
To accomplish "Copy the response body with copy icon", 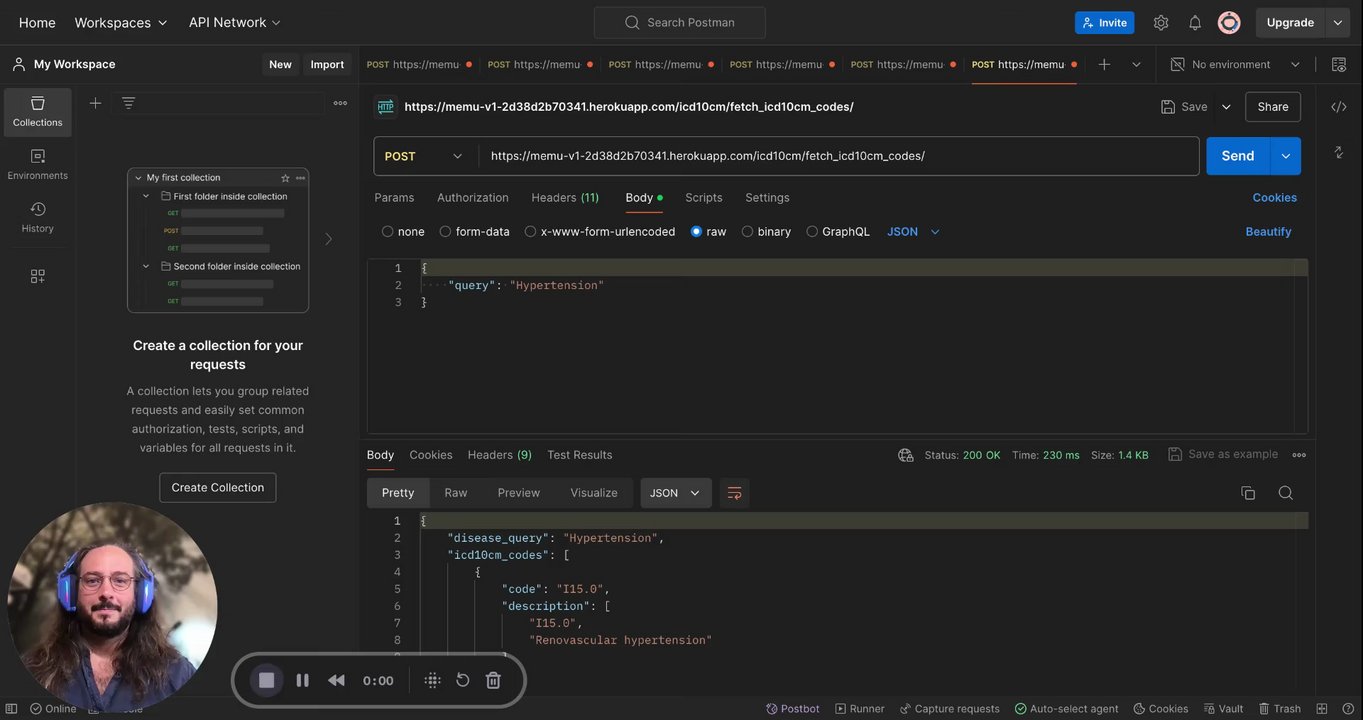I will [x=1247, y=493].
